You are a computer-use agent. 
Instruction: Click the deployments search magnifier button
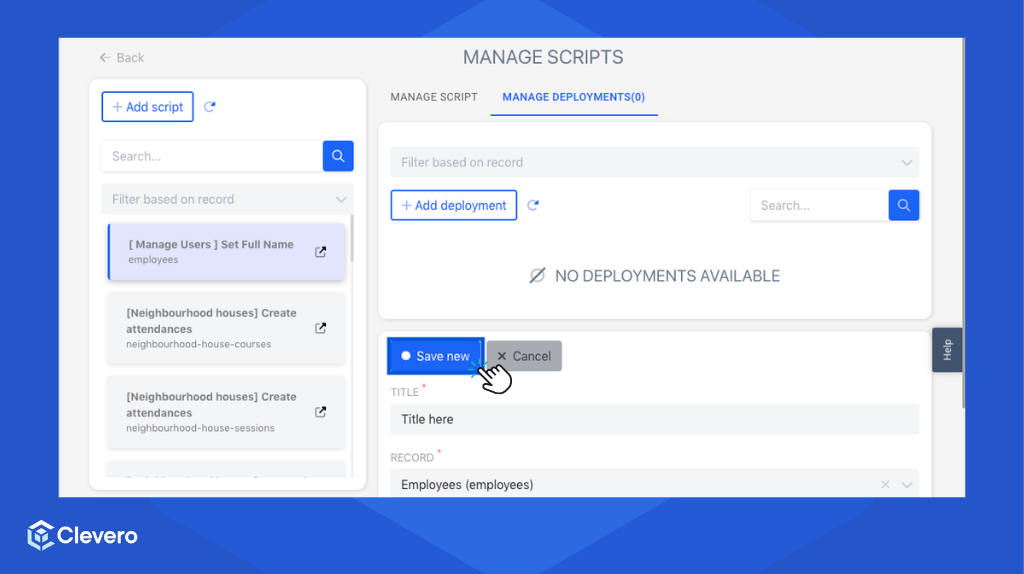(904, 205)
